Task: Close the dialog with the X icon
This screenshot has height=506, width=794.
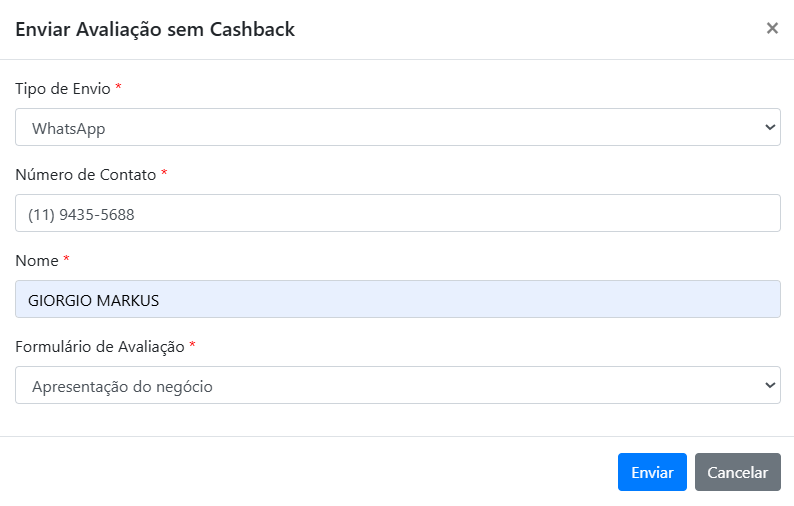Action: (x=772, y=28)
